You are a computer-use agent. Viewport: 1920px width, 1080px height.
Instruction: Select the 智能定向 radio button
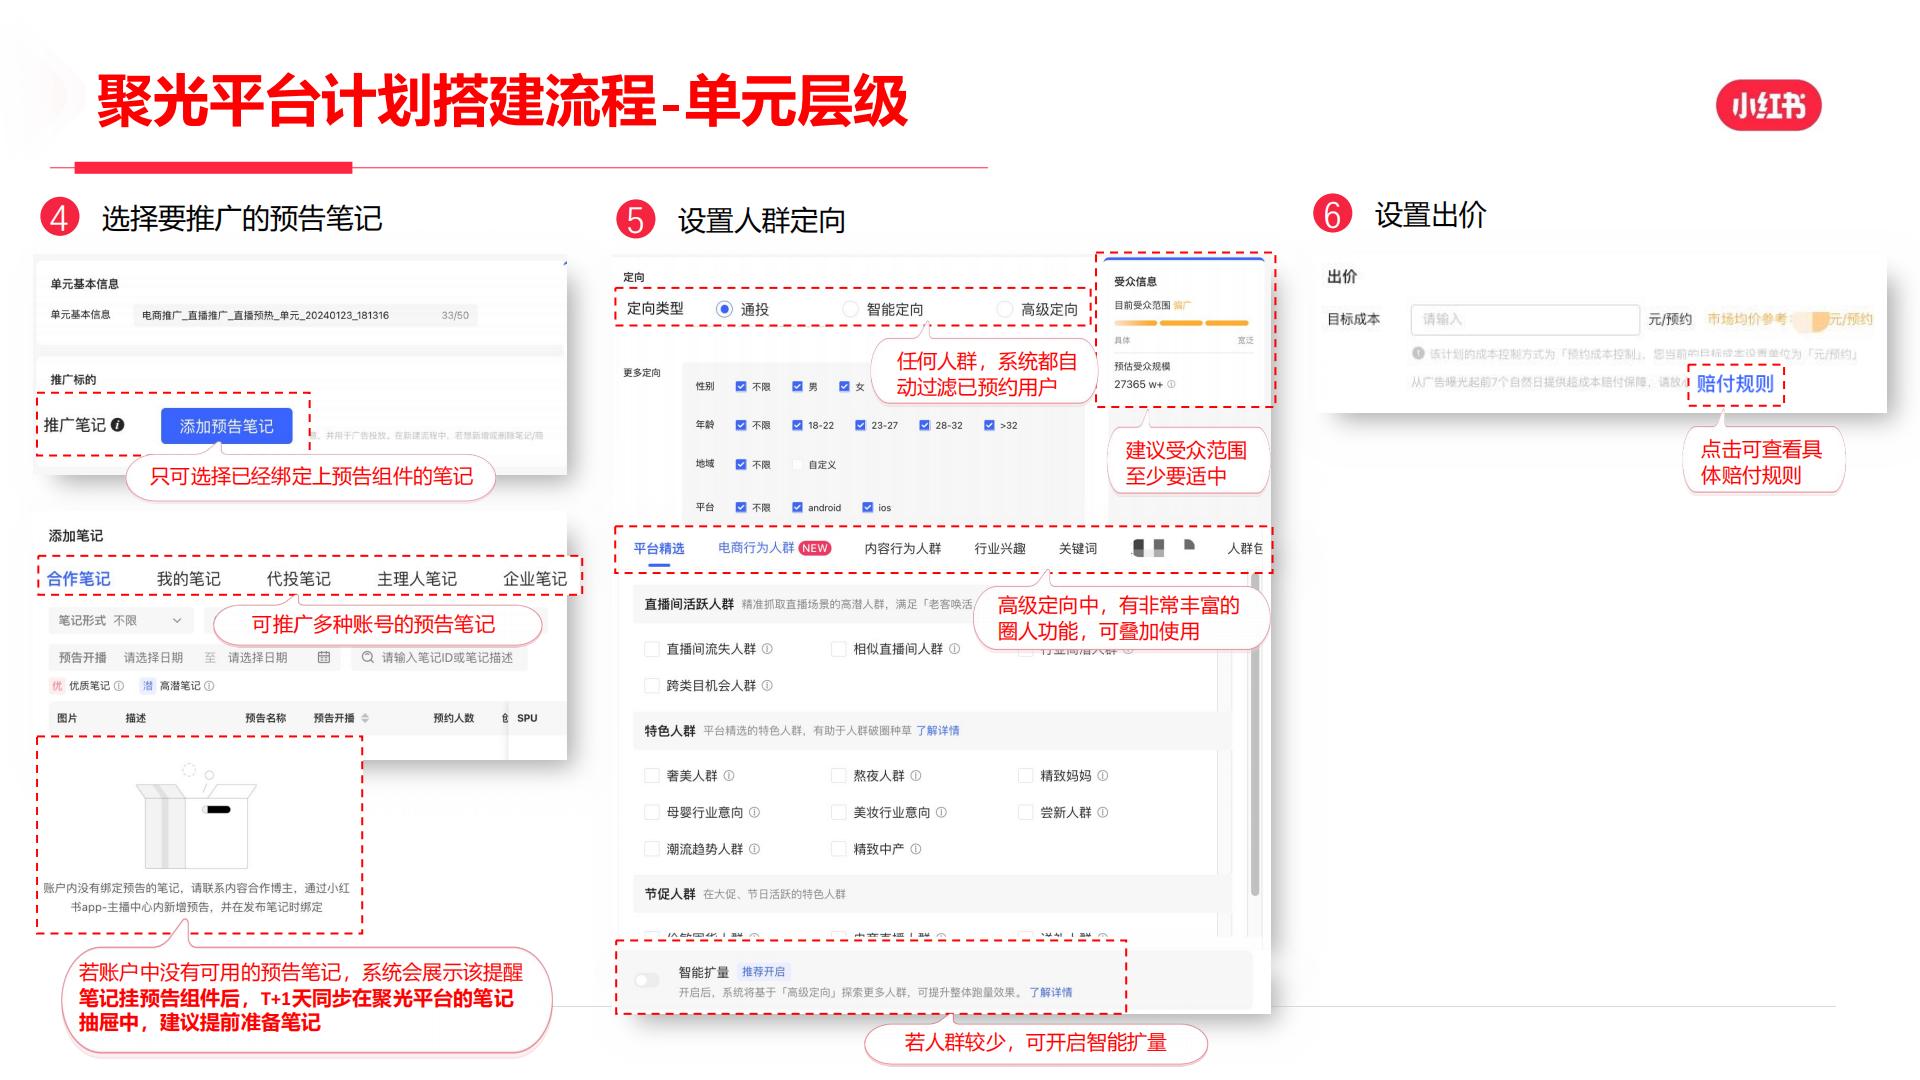click(850, 309)
